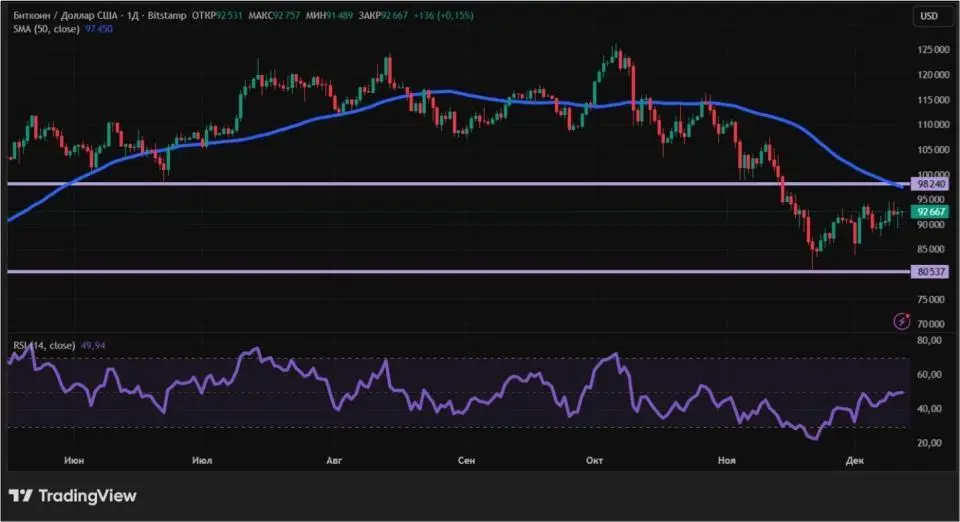Select the RSI (14, close) indicator legend

tap(43, 346)
